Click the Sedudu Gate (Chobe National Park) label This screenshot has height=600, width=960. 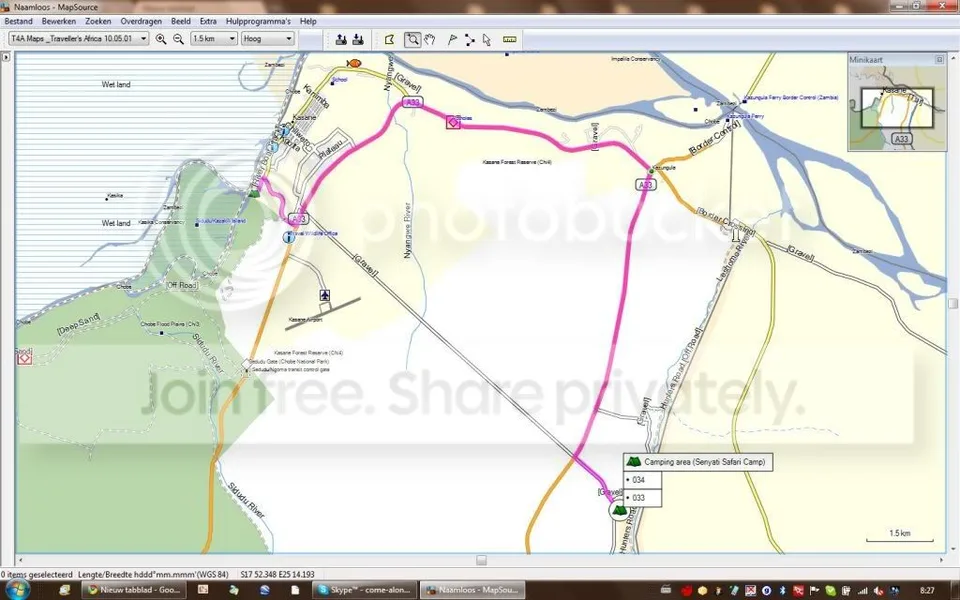pyautogui.click(x=291, y=362)
